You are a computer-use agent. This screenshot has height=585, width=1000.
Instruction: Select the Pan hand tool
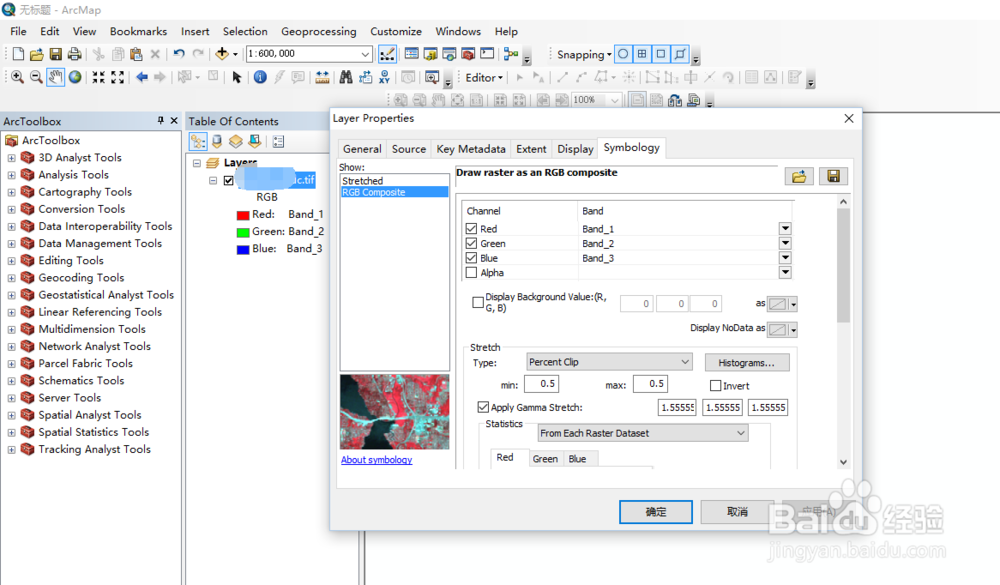click(55, 77)
